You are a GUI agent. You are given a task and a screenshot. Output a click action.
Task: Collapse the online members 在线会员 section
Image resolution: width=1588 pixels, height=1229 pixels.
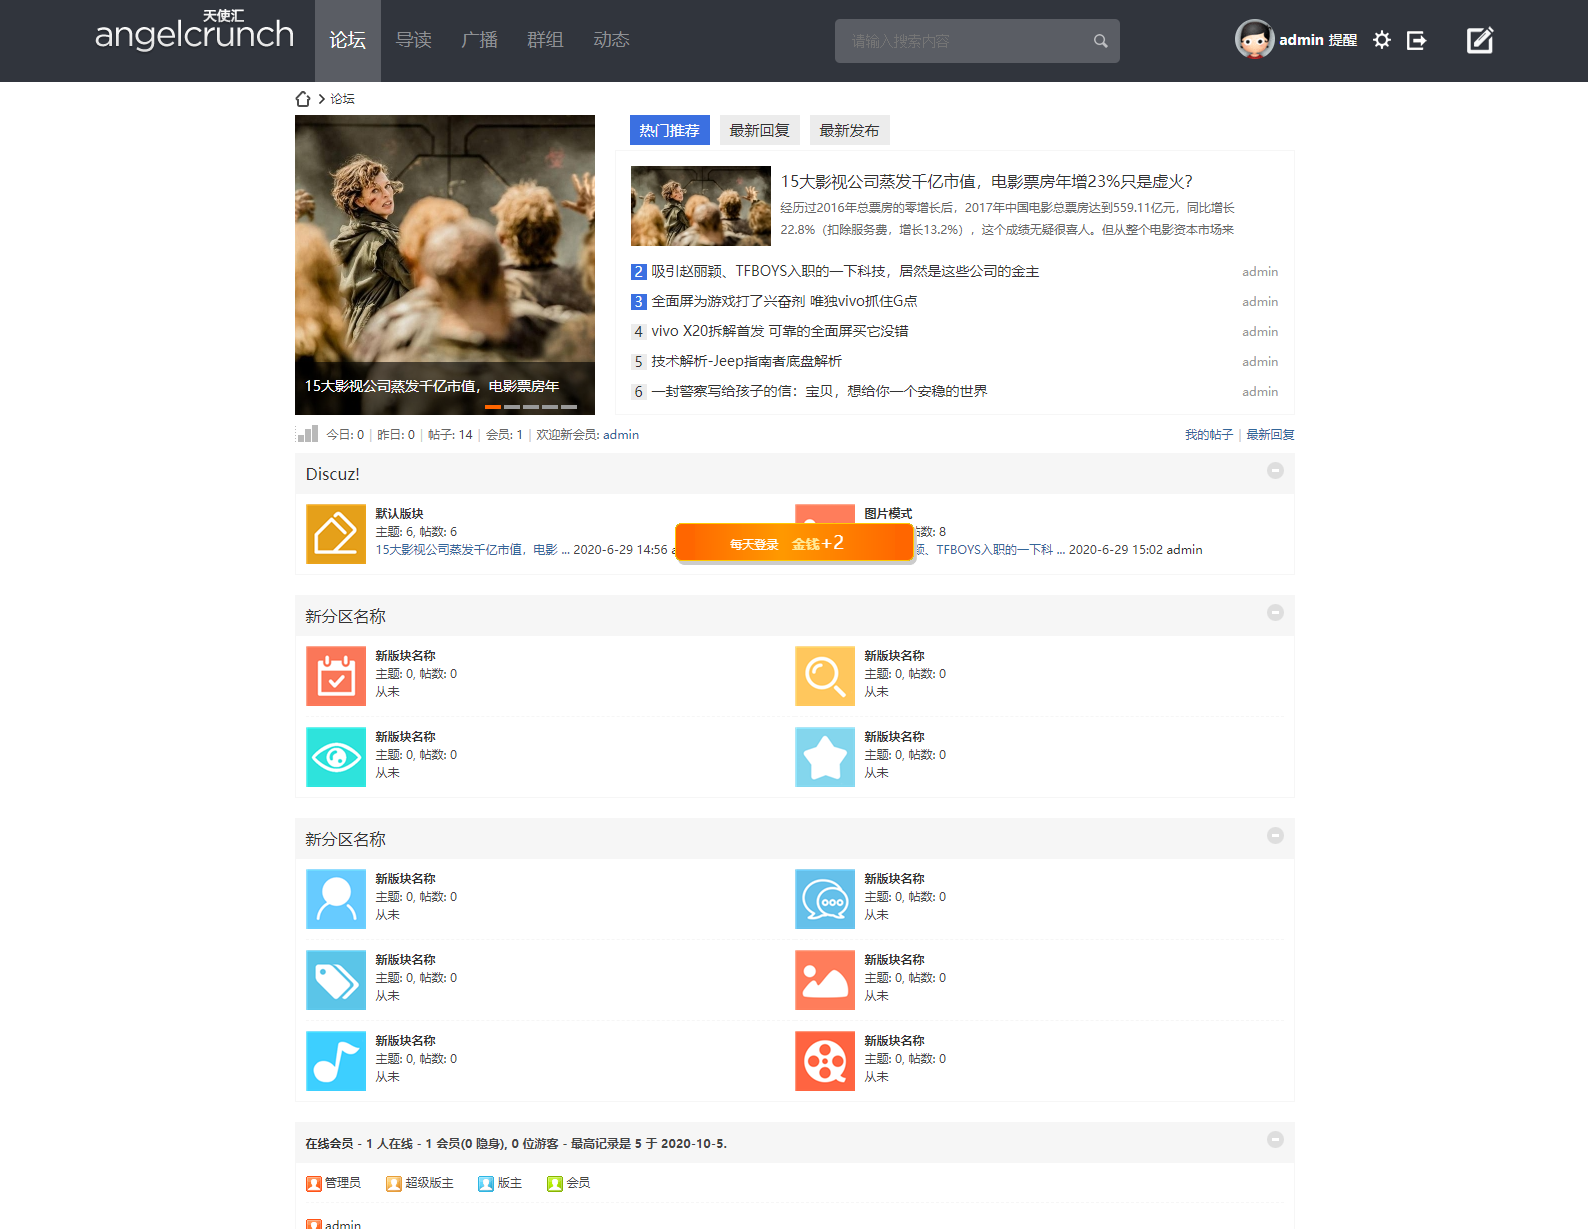tap(1275, 1140)
